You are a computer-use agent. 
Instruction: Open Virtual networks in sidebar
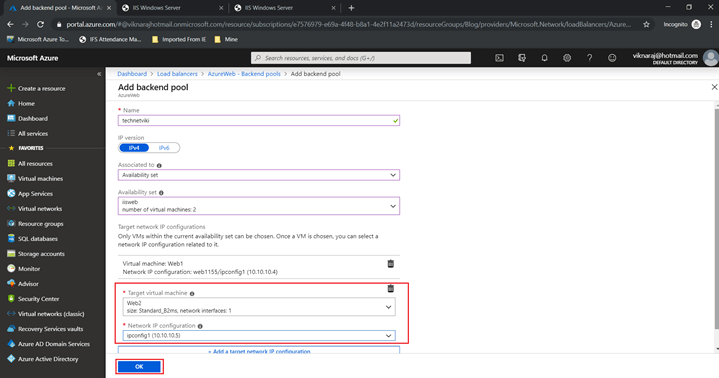click(x=34, y=208)
